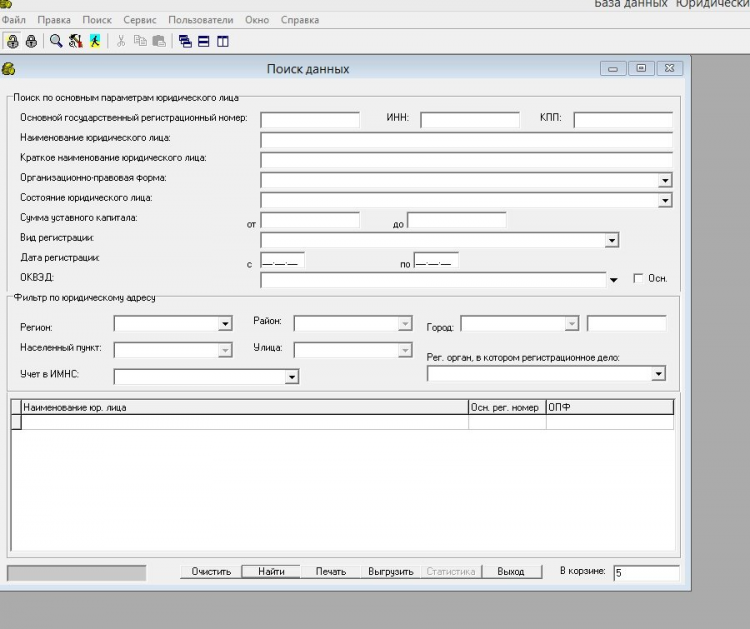The height and width of the screenshot is (629, 750).
Task: Expand the Организационно-правовая форма dropdown
Action: pyautogui.click(x=665, y=180)
